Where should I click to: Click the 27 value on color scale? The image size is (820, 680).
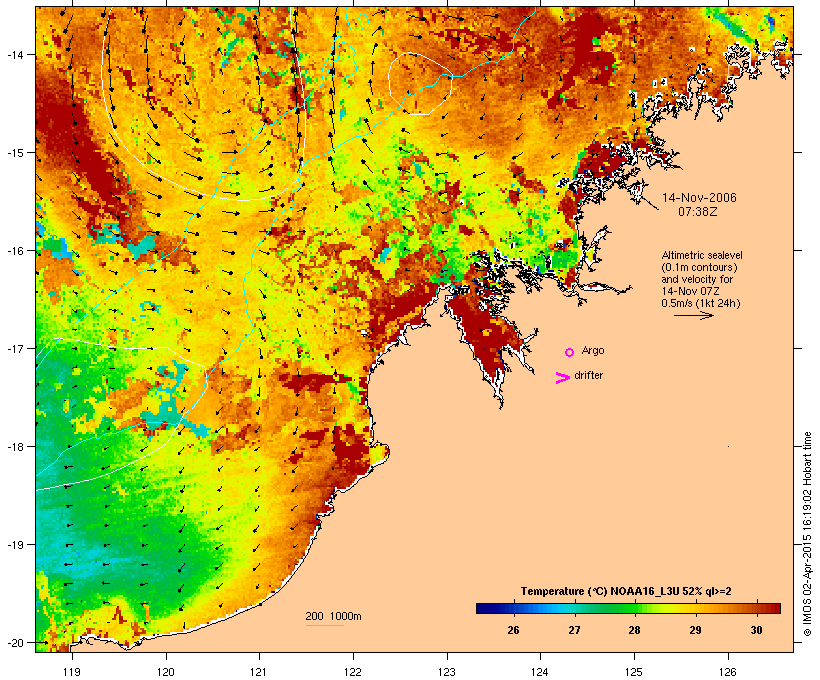574,630
